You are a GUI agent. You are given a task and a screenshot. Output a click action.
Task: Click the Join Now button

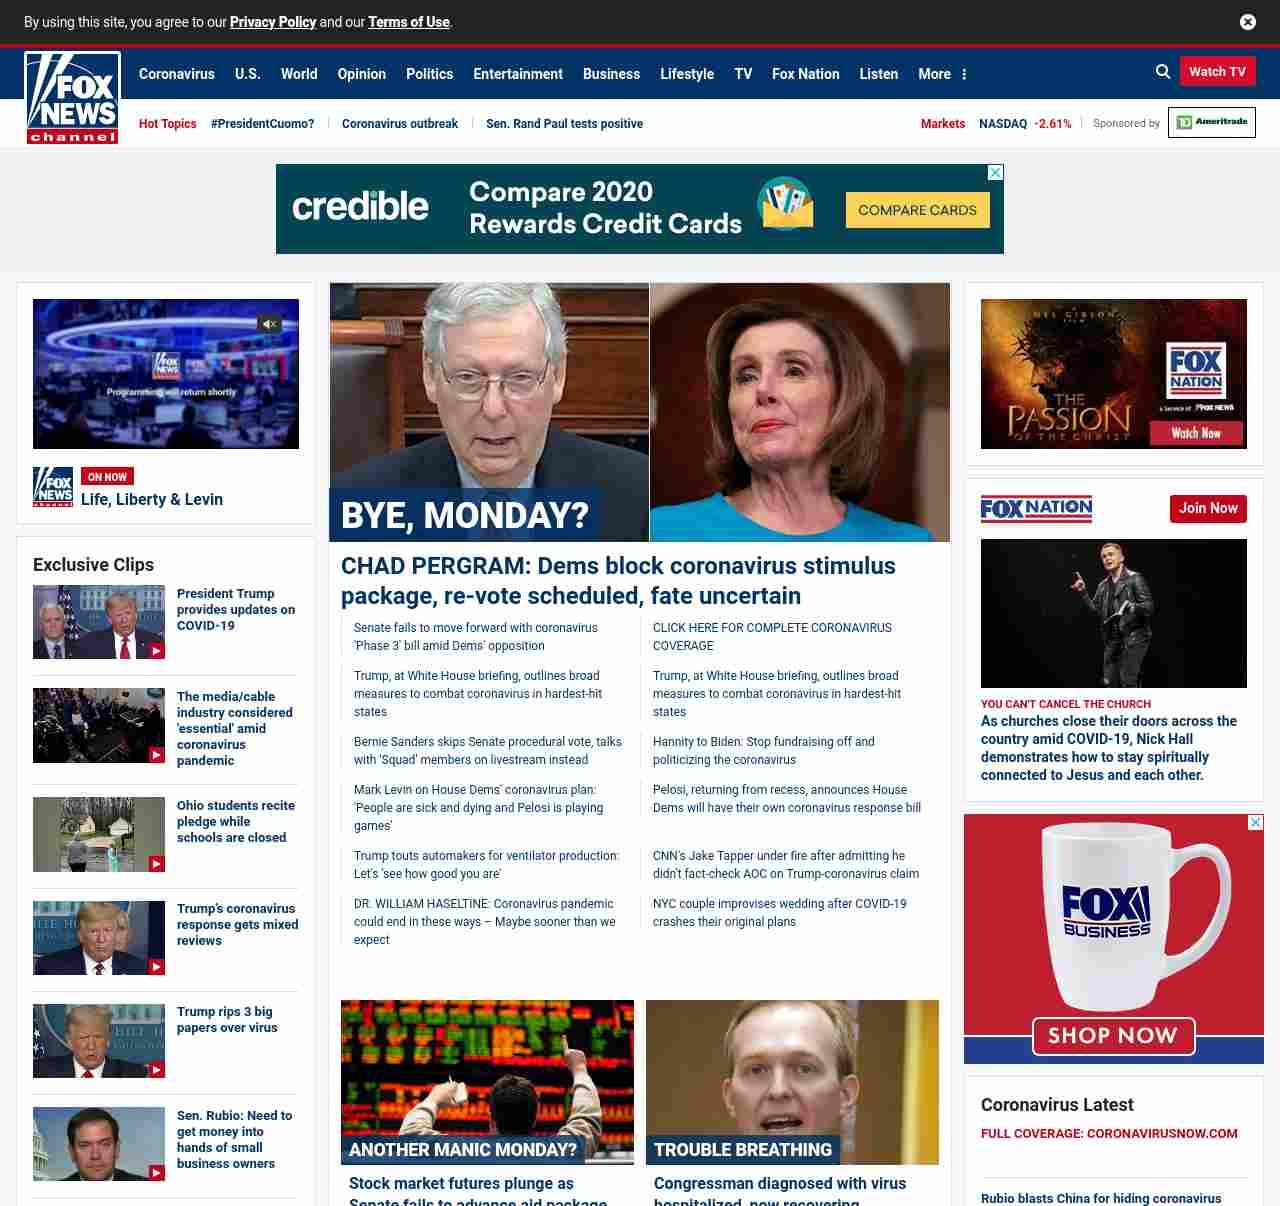point(1208,509)
